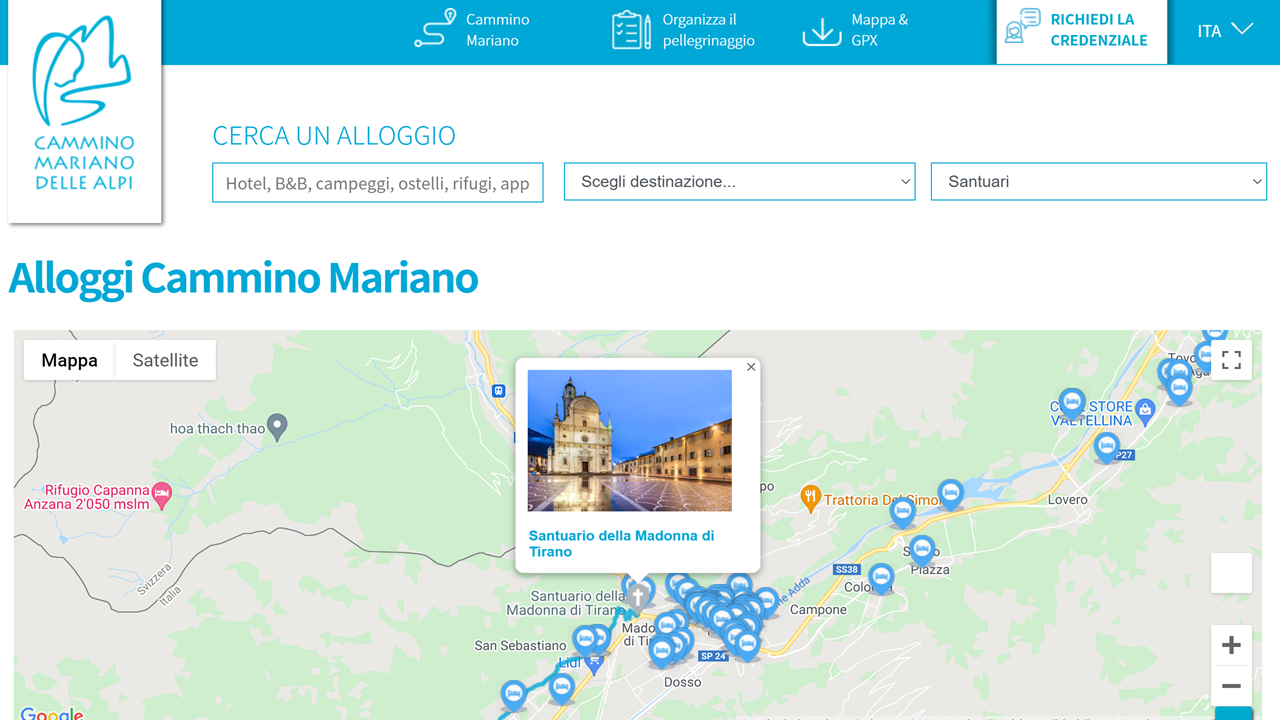Viewport: 1280px width, 720px height.
Task: Click the Cammino Mariano delle Alpi logo
Action: pos(84,110)
